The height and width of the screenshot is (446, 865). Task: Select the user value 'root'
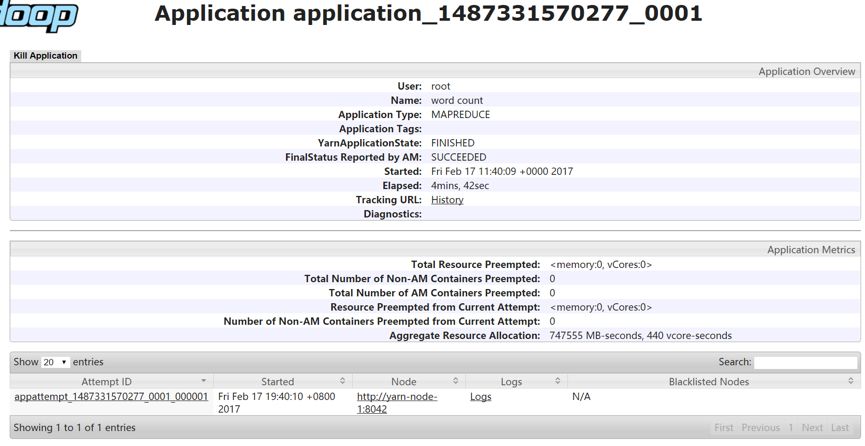point(440,86)
